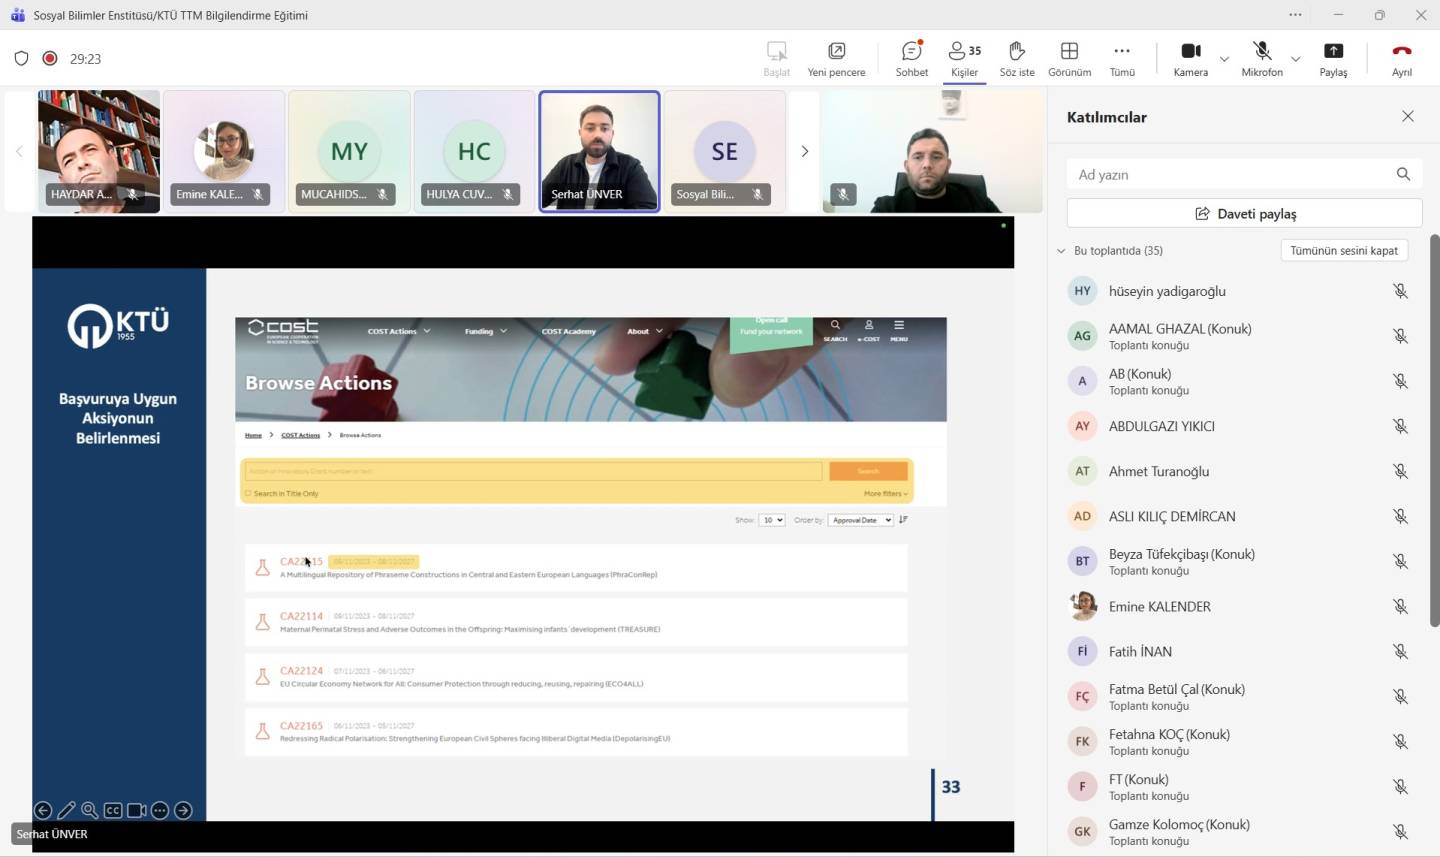This screenshot has width=1440, height=857.
Task: Click the Ad yazın search field
Action: coord(1230,174)
